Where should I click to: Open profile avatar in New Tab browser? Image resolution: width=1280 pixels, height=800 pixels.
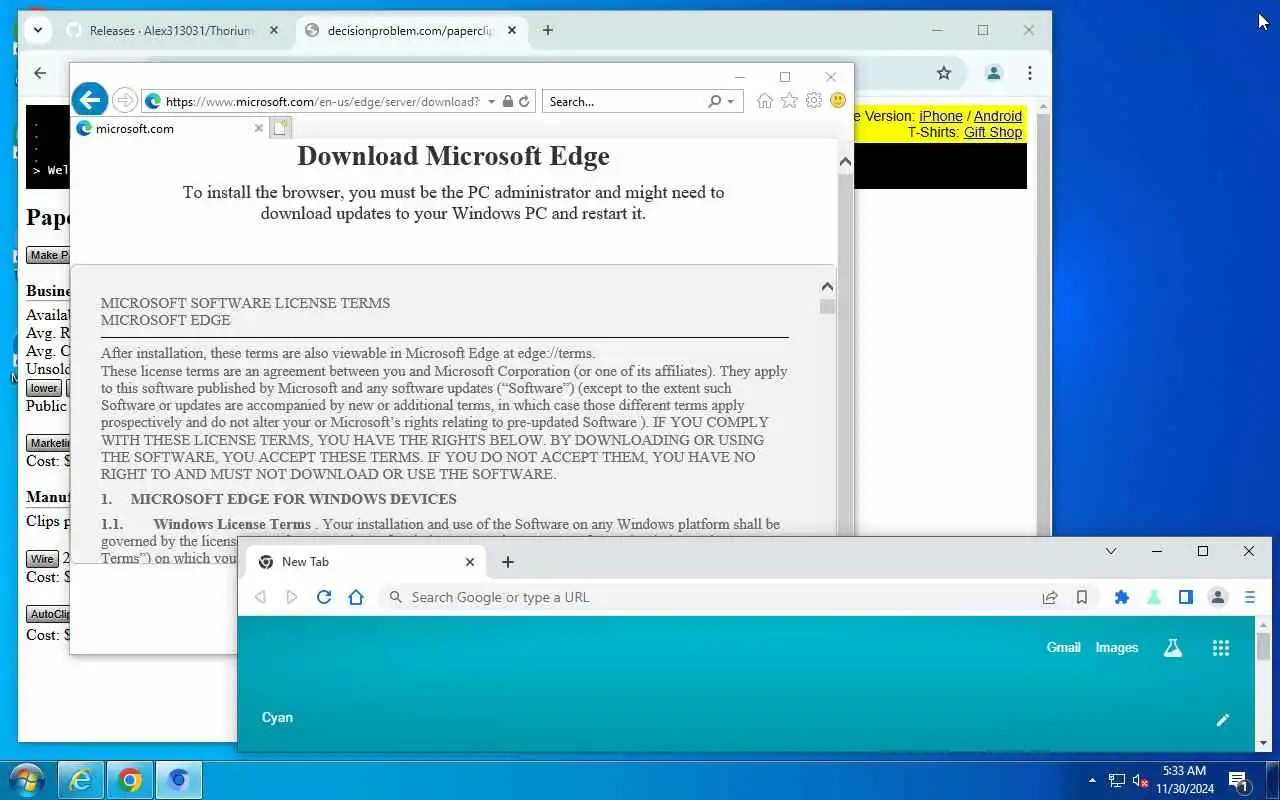[x=1218, y=597]
